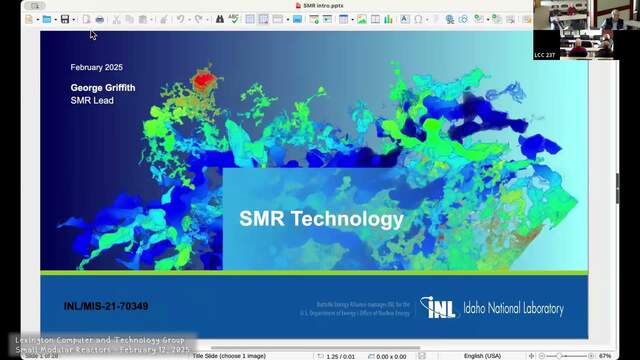Click the 67% zoom percentage
640x360 pixels.
click(605, 356)
